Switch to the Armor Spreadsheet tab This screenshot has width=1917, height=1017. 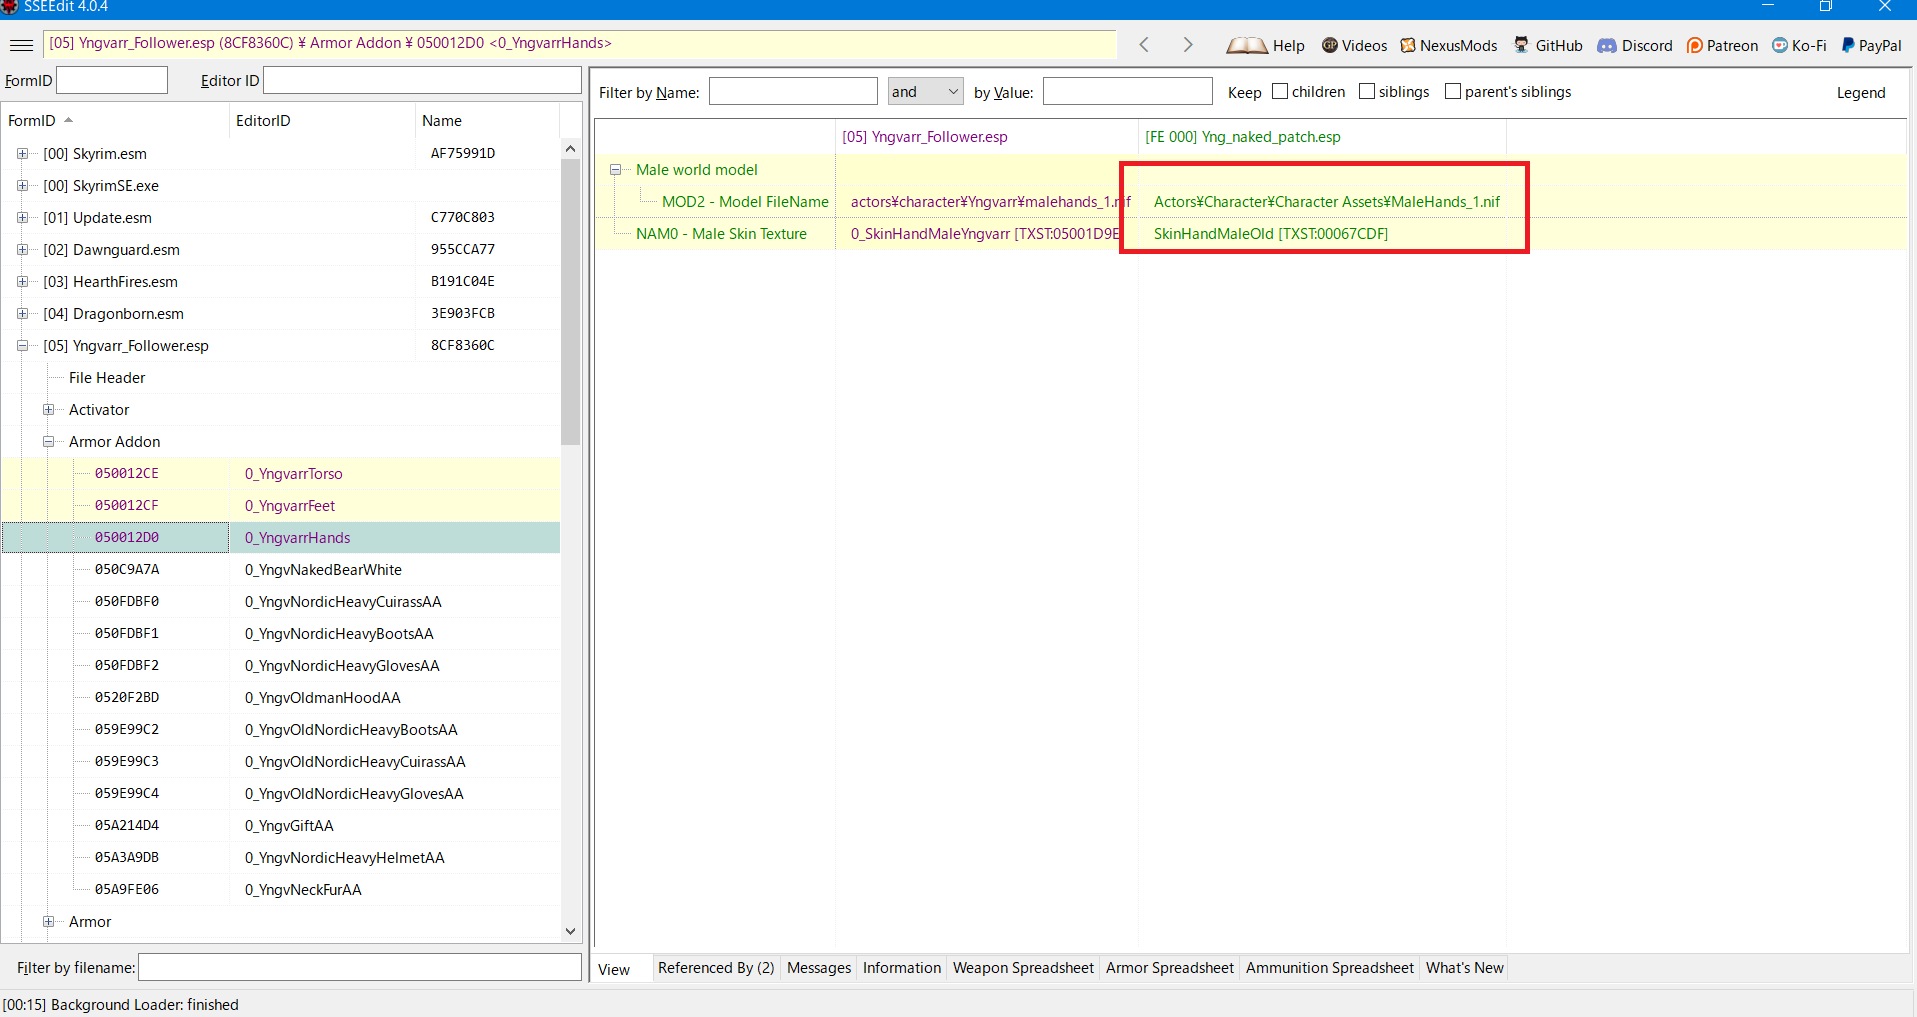(1169, 968)
